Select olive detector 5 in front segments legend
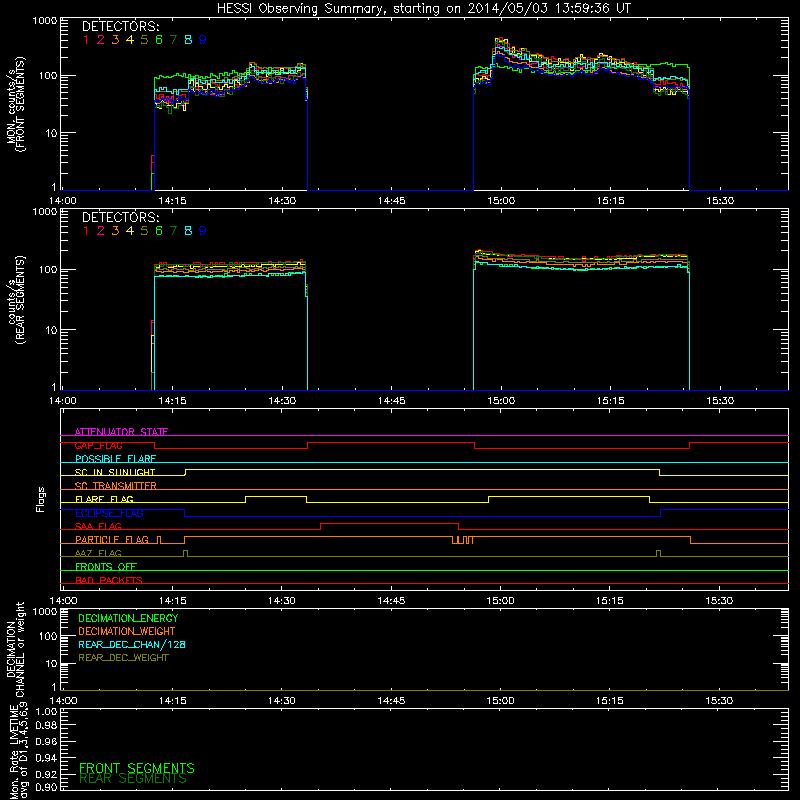 click(x=144, y=40)
